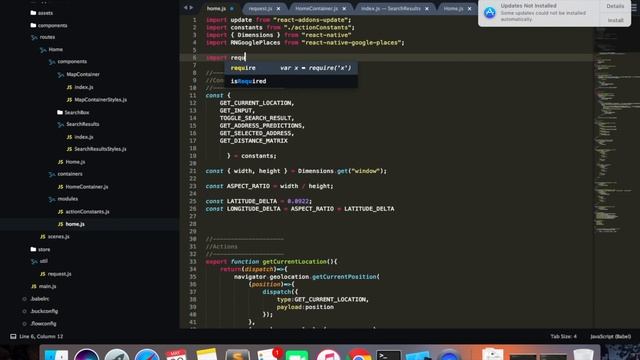
Task: Launch Siri from the dock
Action: (86, 355)
